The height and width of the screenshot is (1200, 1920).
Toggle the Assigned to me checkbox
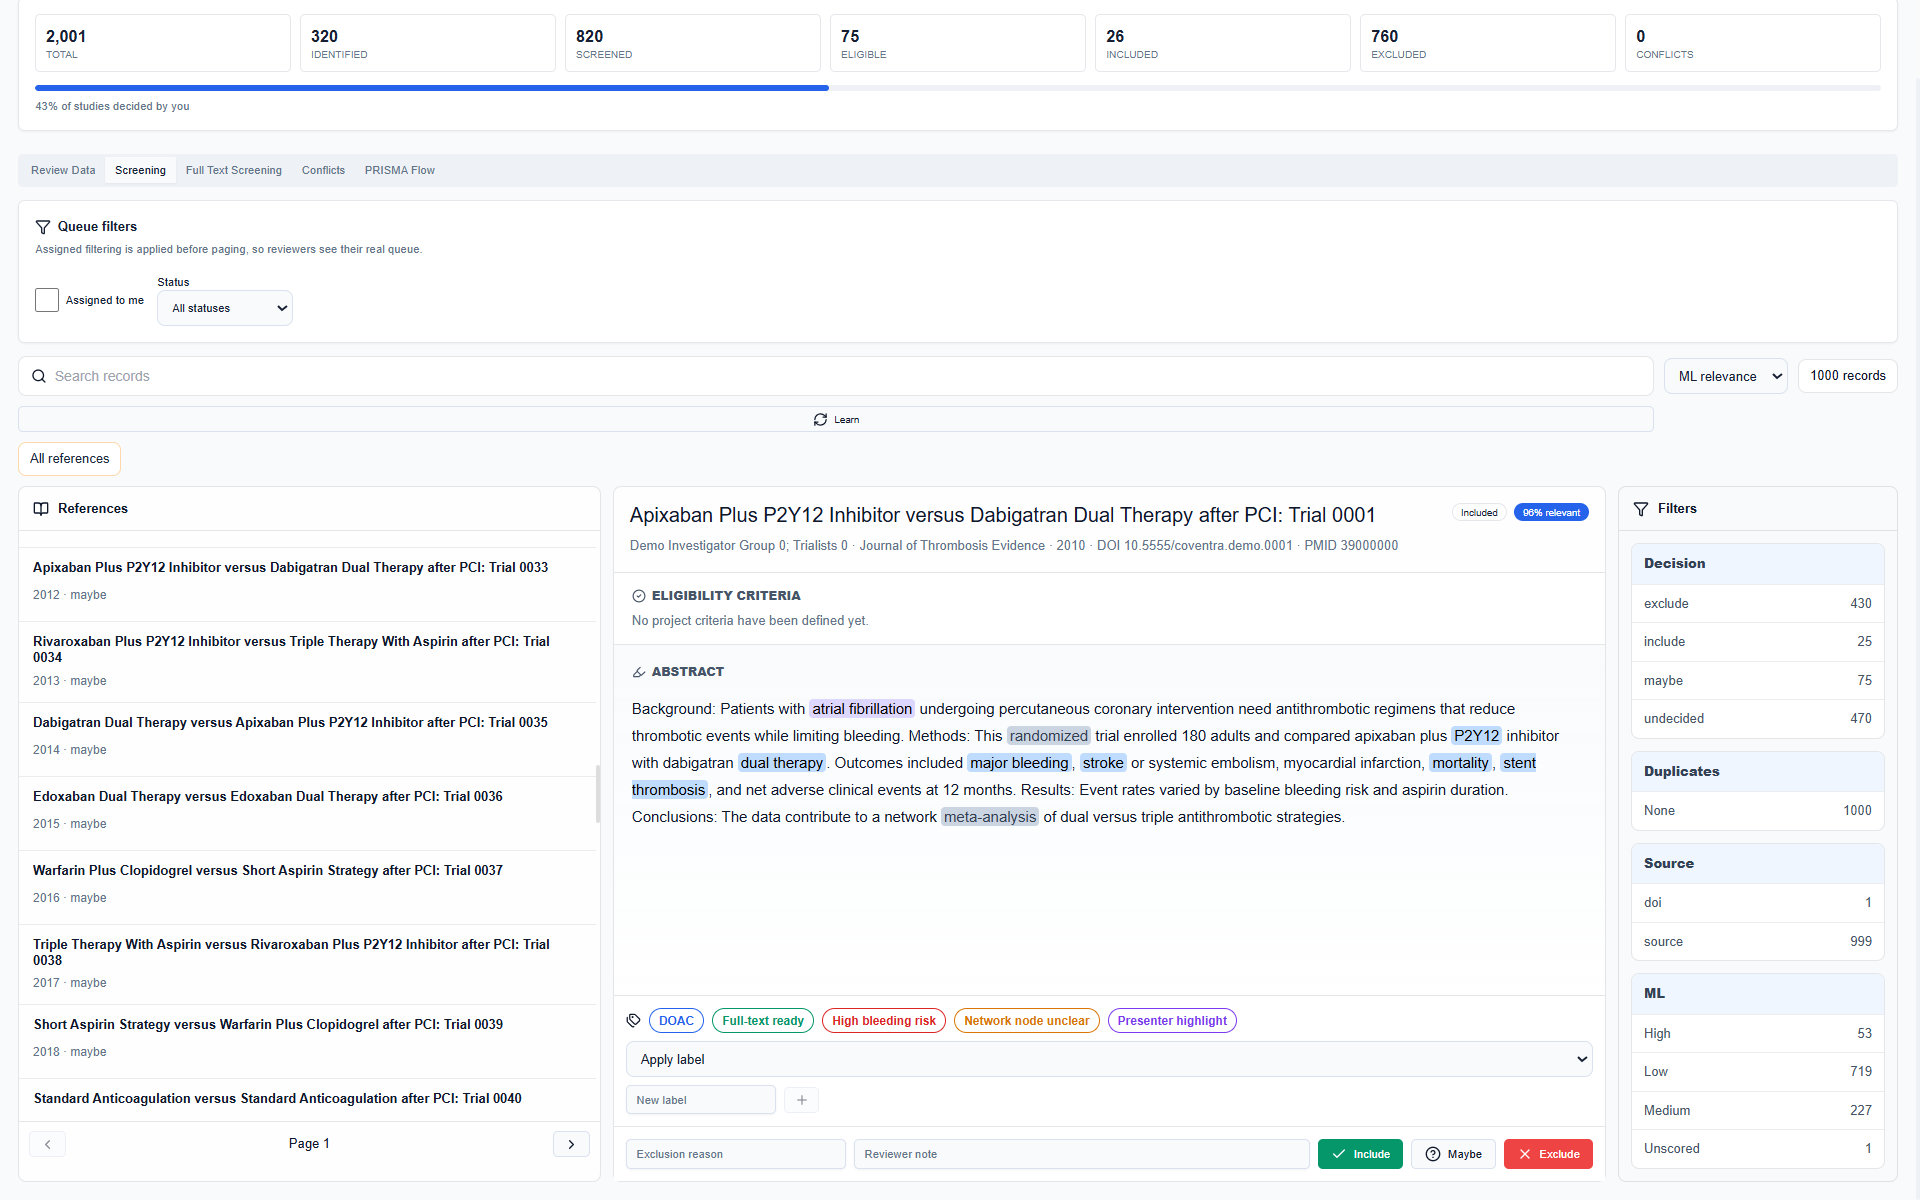point(47,300)
